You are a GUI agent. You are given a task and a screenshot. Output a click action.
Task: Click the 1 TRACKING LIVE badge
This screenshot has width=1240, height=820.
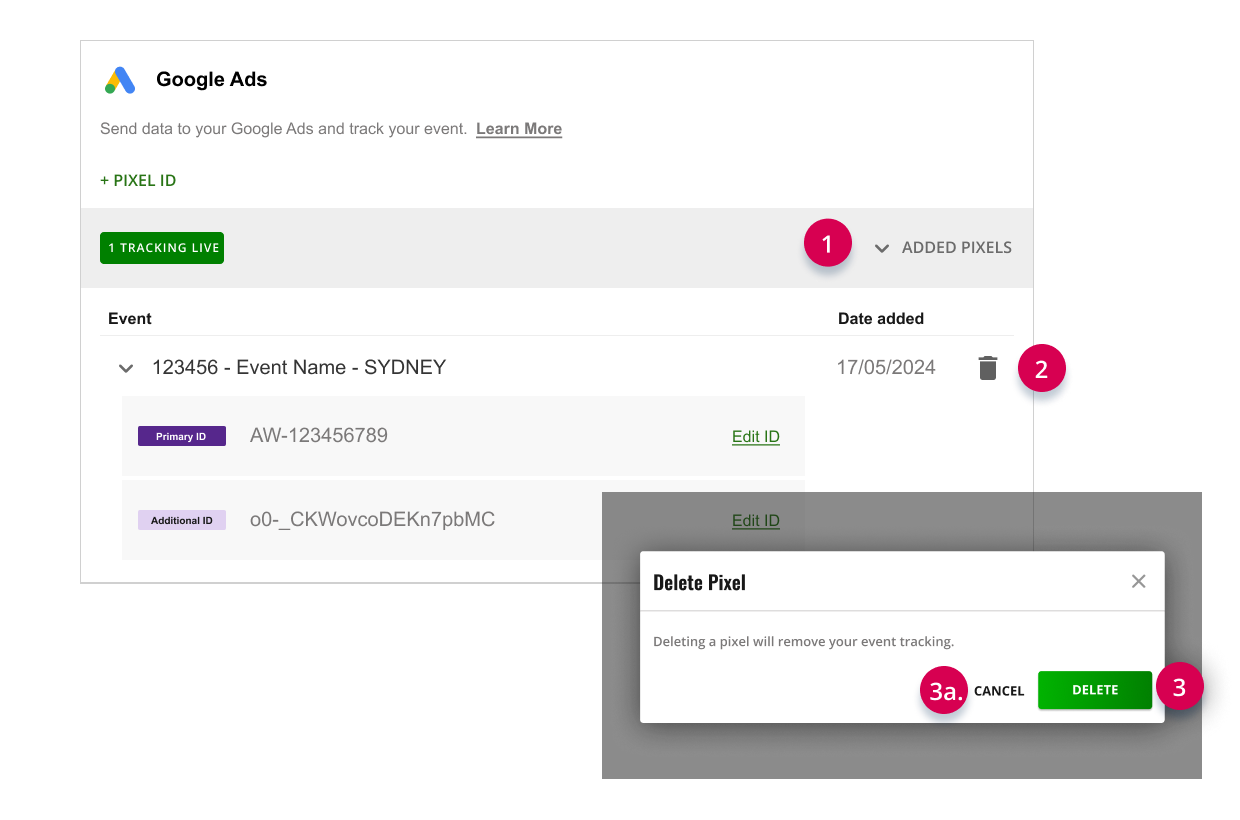(162, 248)
